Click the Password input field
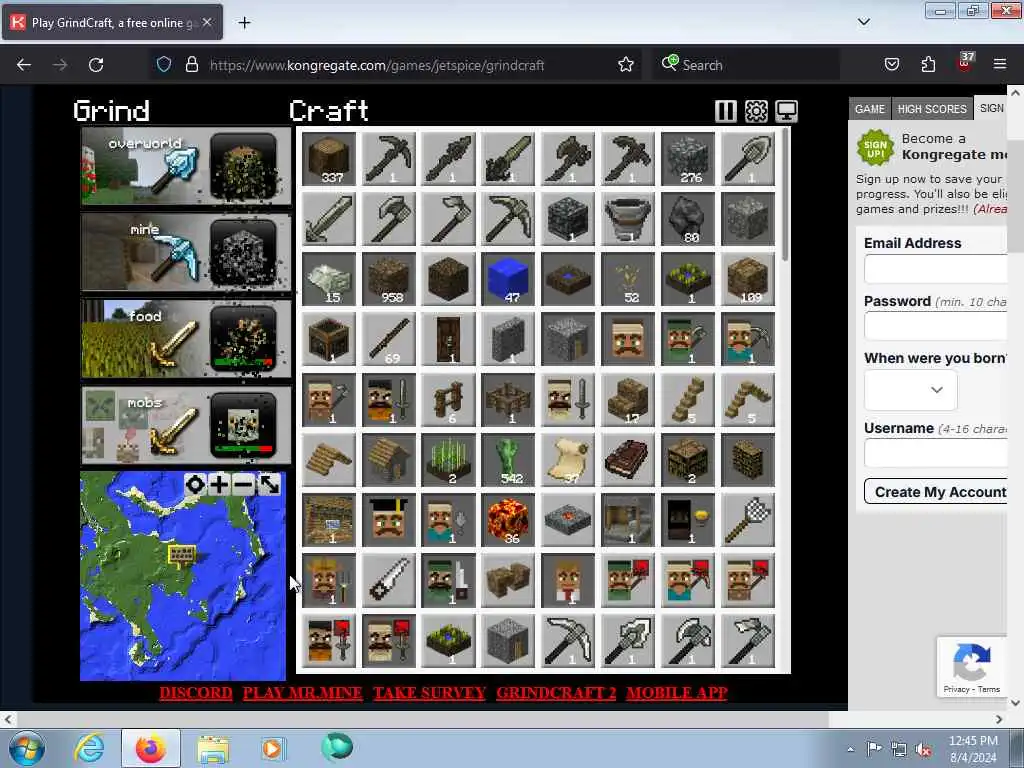Screen dimensions: 1024x768 coord(935,326)
